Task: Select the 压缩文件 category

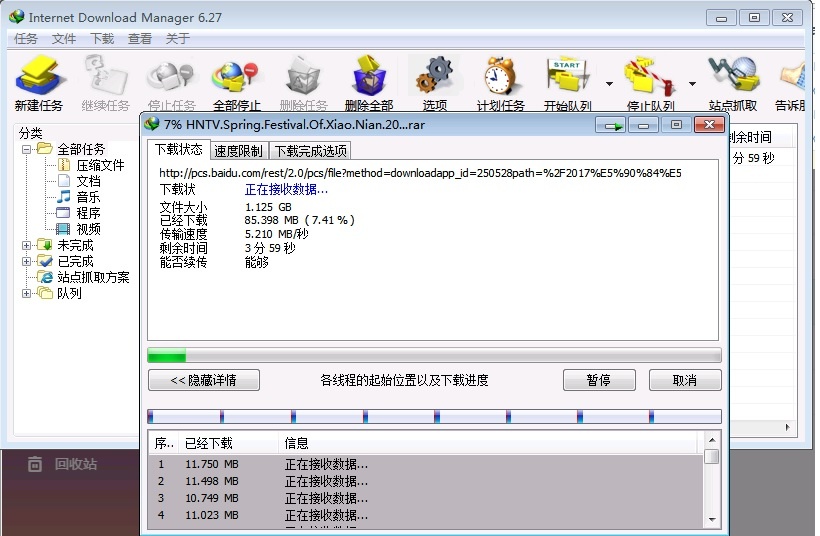Action: tap(100, 165)
